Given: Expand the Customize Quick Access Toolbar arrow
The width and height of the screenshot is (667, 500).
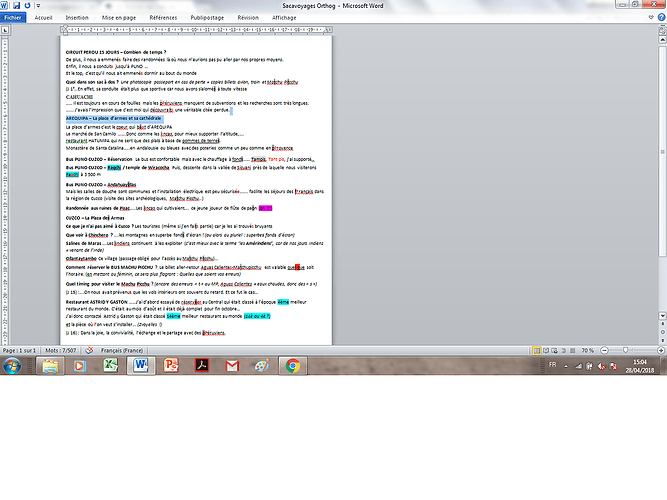Looking at the screenshot, I should (x=38, y=6).
